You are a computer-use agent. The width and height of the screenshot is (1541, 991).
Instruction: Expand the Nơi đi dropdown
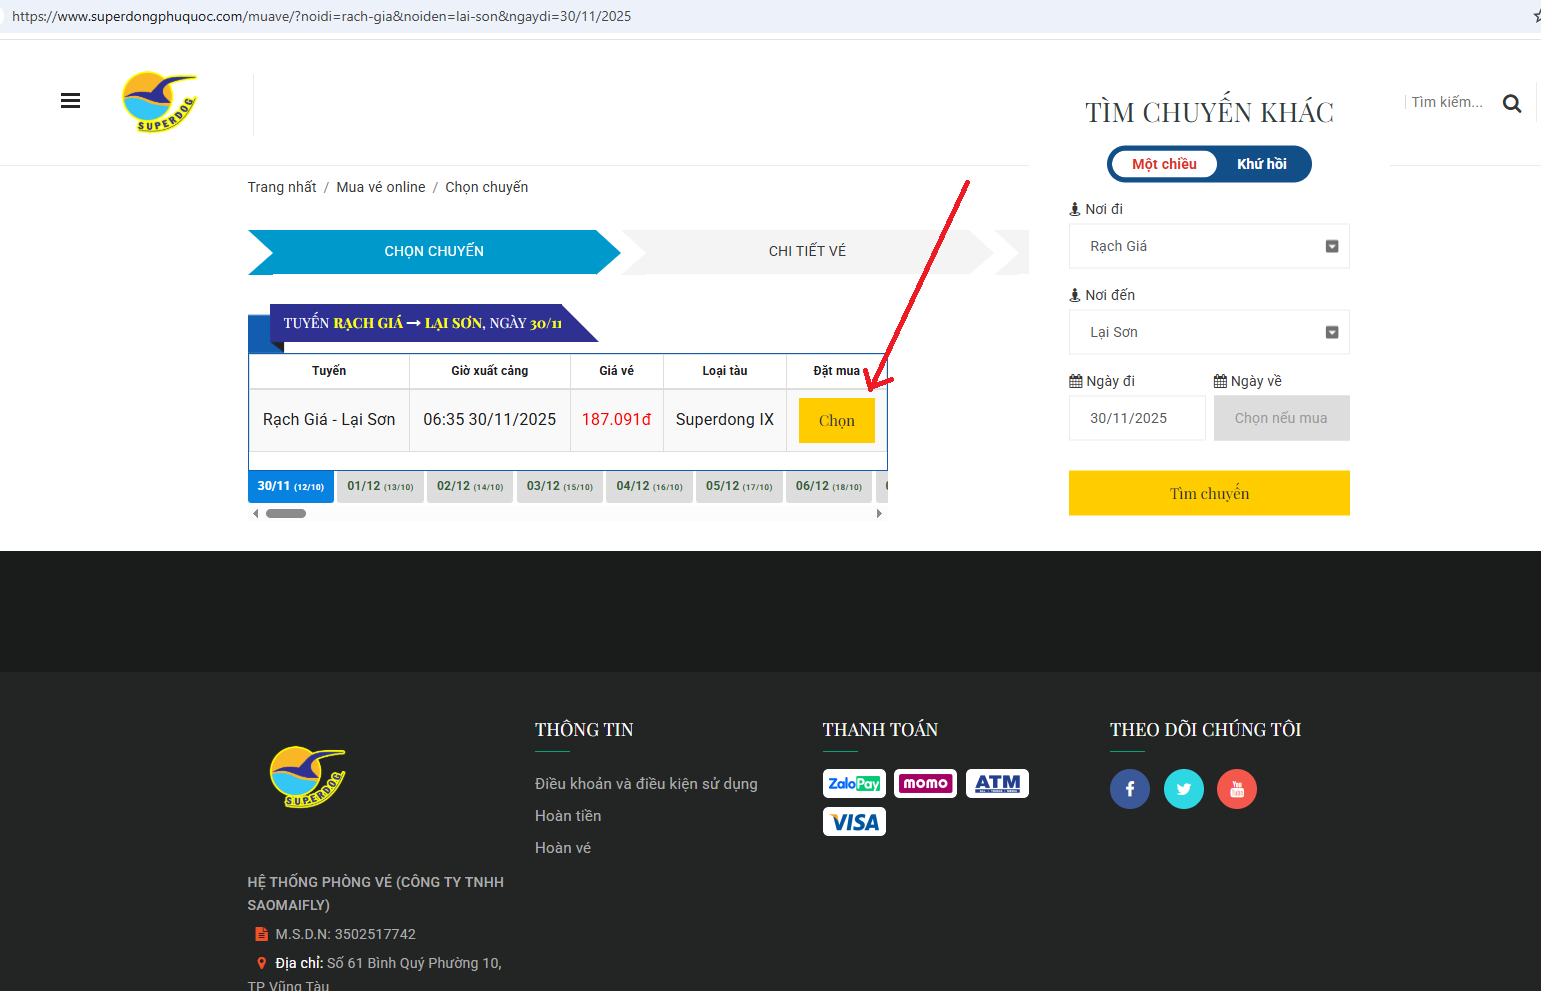coord(1209,247)
